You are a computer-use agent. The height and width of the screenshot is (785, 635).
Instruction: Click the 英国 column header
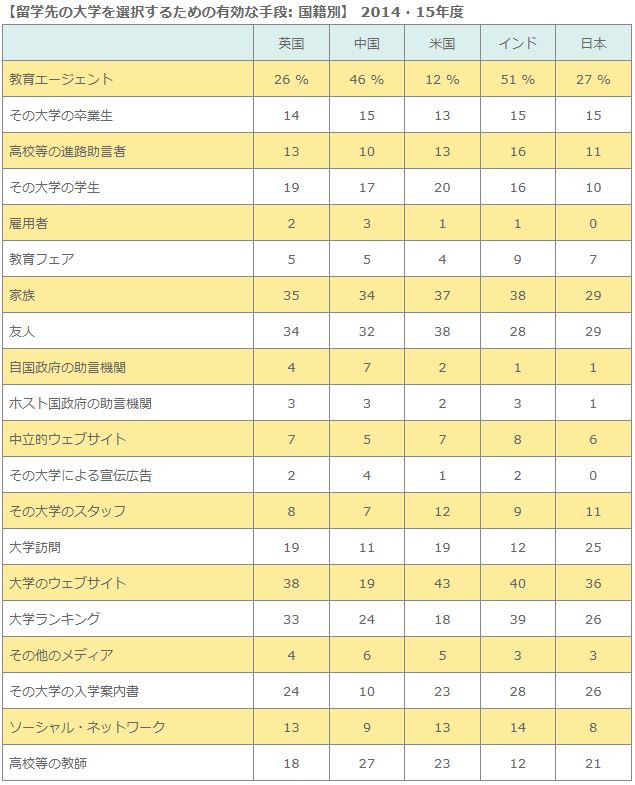coord(291,44)
